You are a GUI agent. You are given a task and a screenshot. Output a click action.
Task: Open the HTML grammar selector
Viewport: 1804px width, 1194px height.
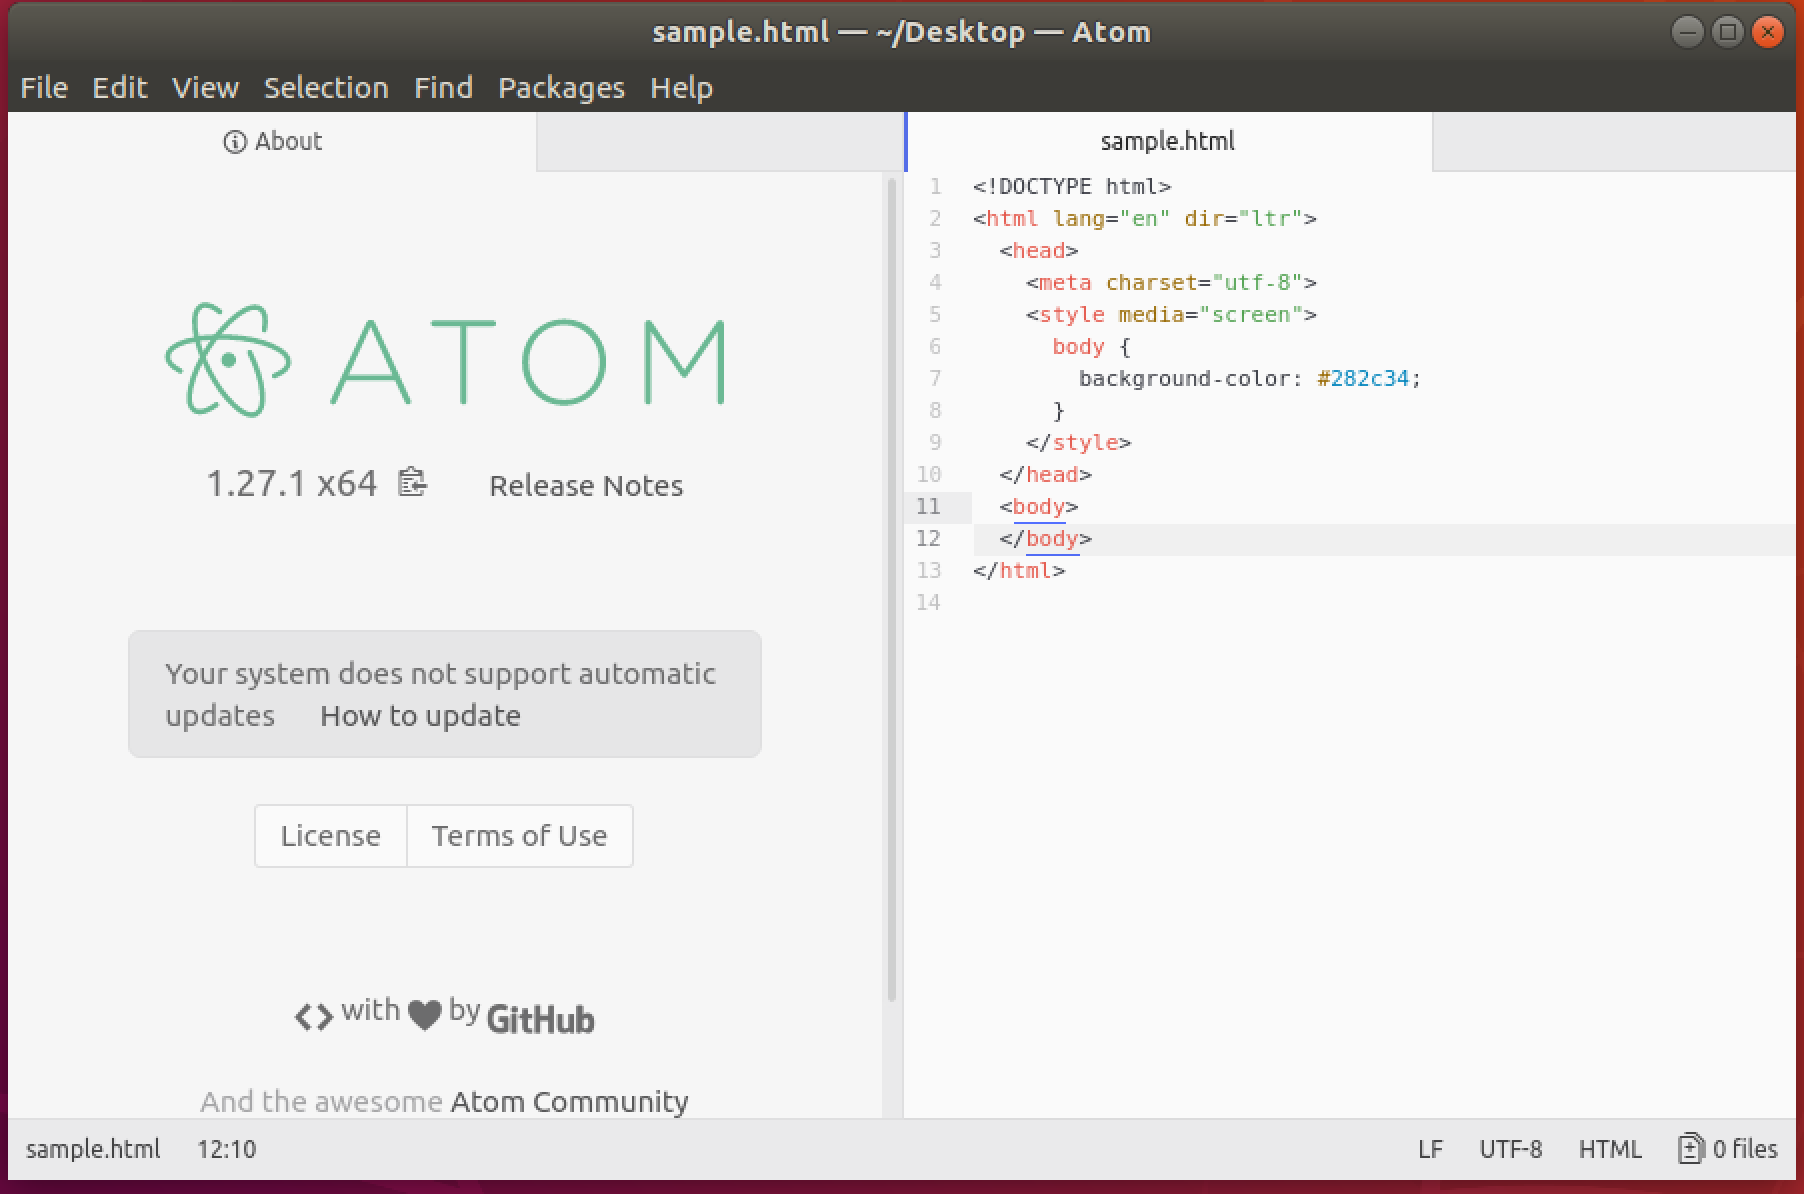point(1609,1149)
